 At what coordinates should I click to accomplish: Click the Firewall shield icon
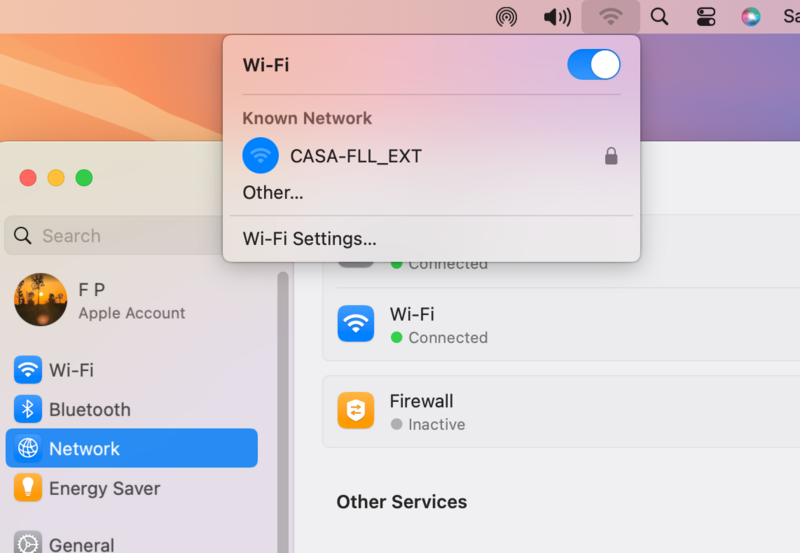click(356, 410)
